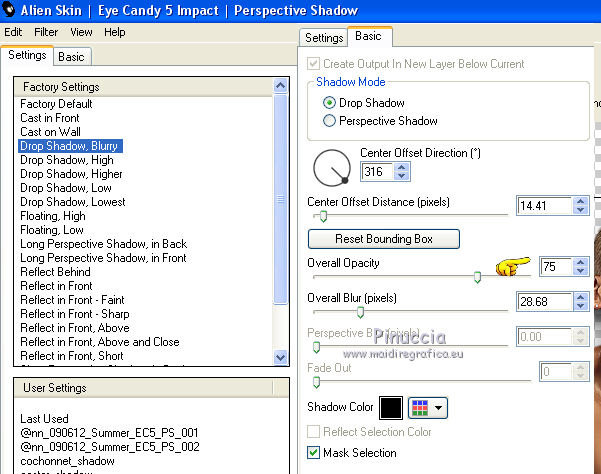Select Cast on Wall preset
This screenshot has height=474, width=601.
tap(50, 132)
